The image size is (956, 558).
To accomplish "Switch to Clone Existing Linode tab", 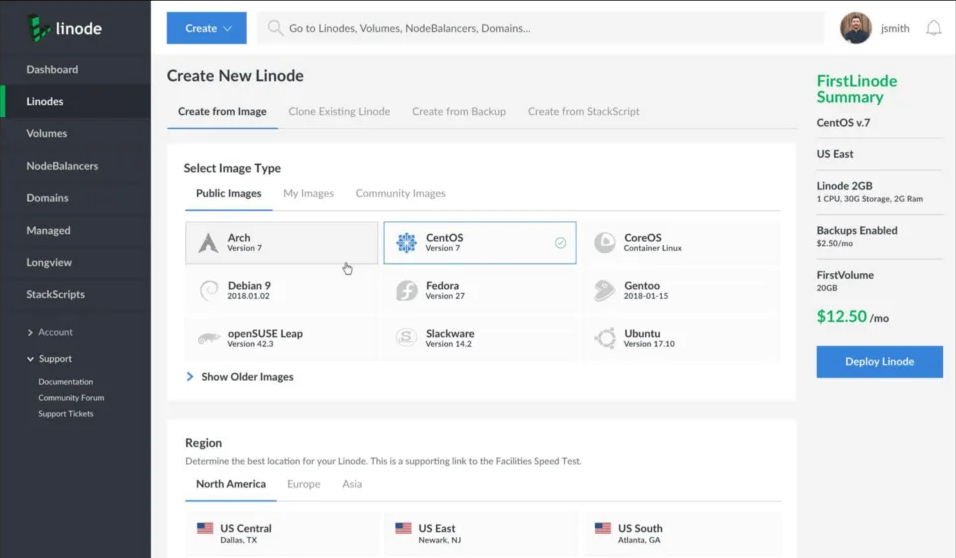I will (339, 112).
